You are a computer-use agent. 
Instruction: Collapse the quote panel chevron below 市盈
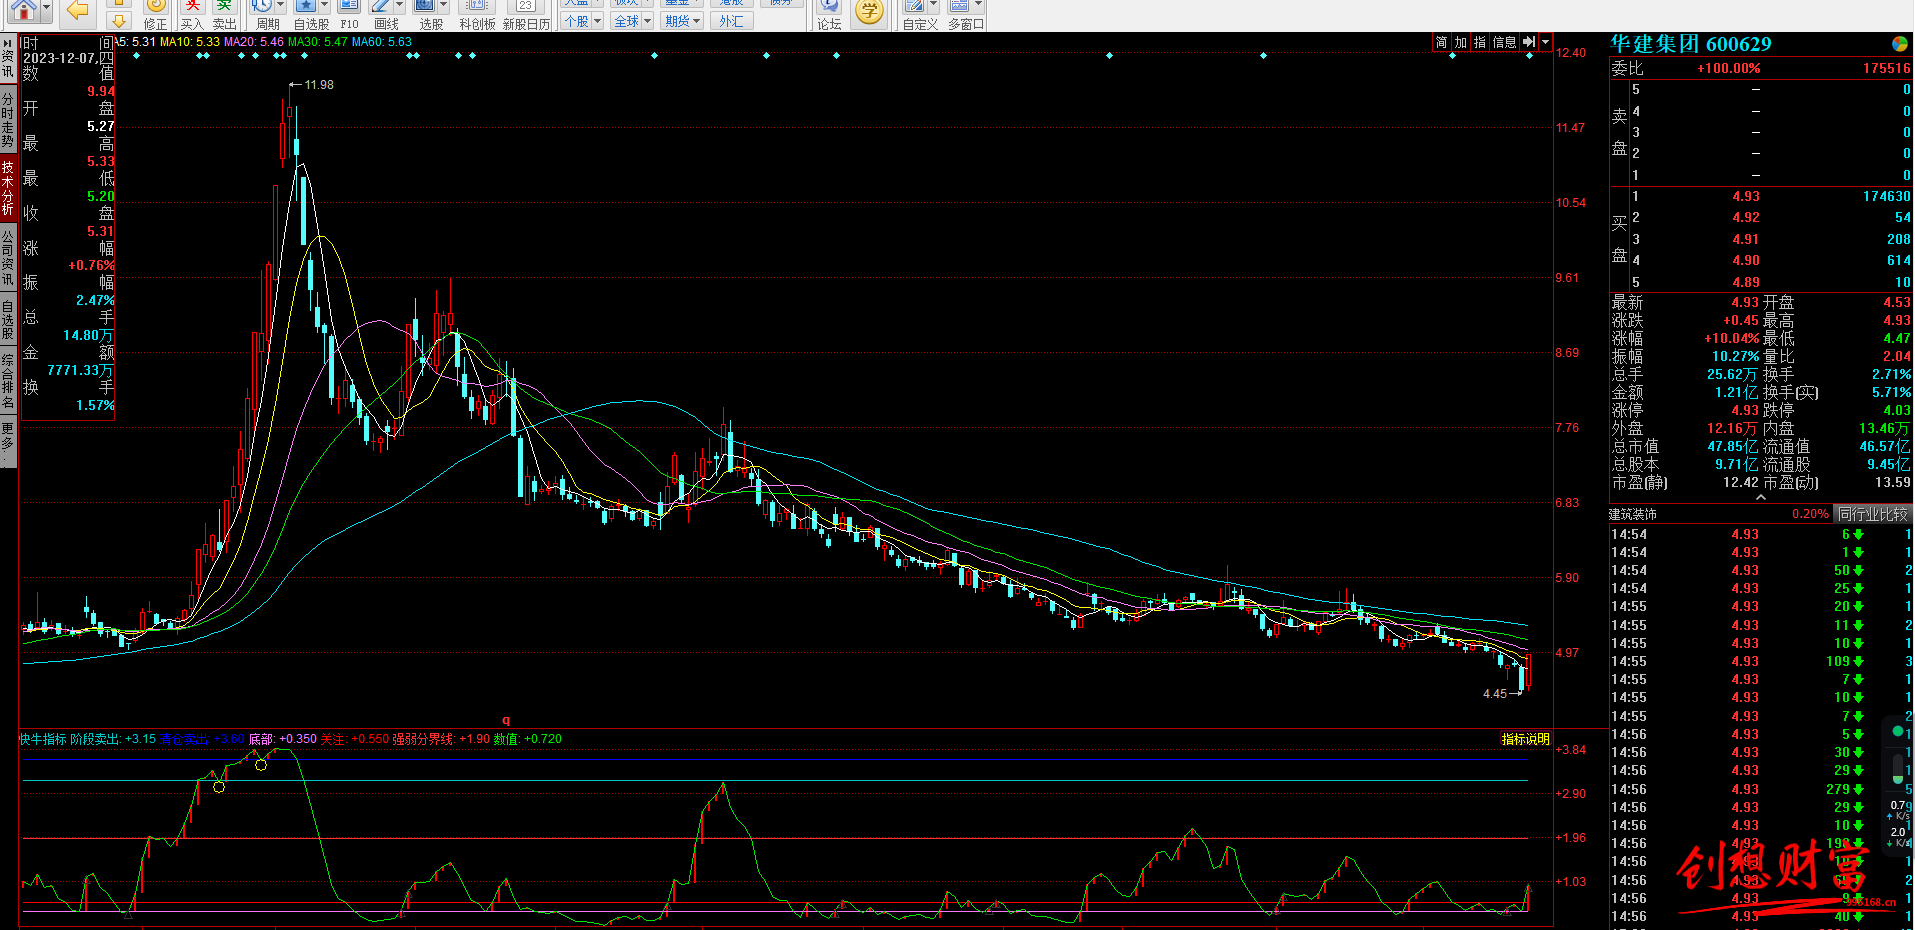click(1760, 497)
